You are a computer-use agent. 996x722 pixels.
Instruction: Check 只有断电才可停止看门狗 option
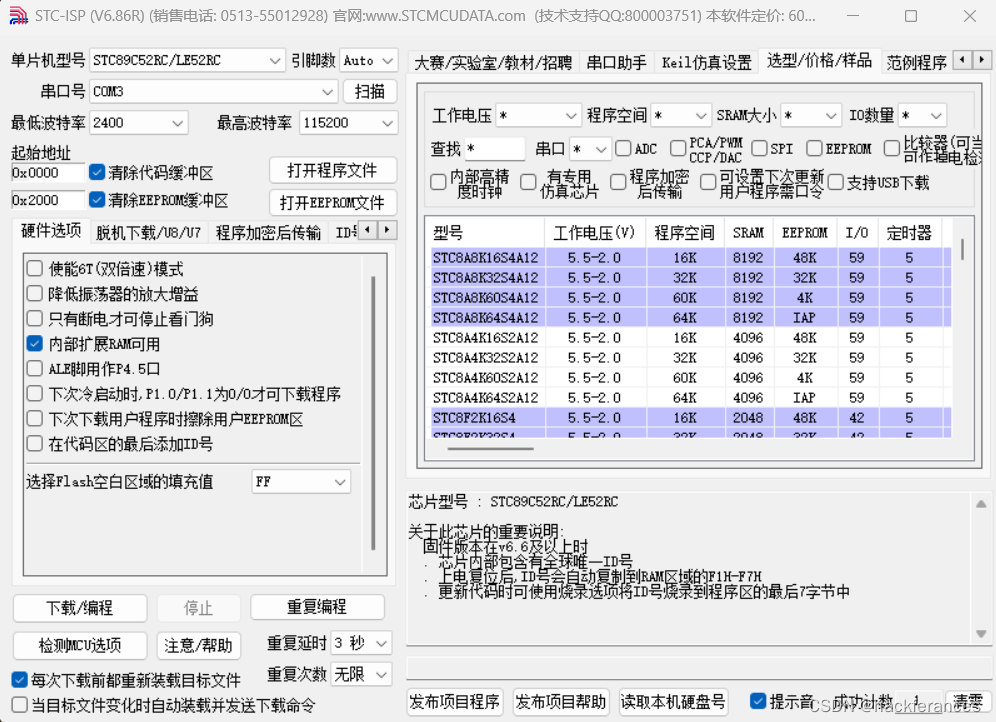click(x=35, y=318)
